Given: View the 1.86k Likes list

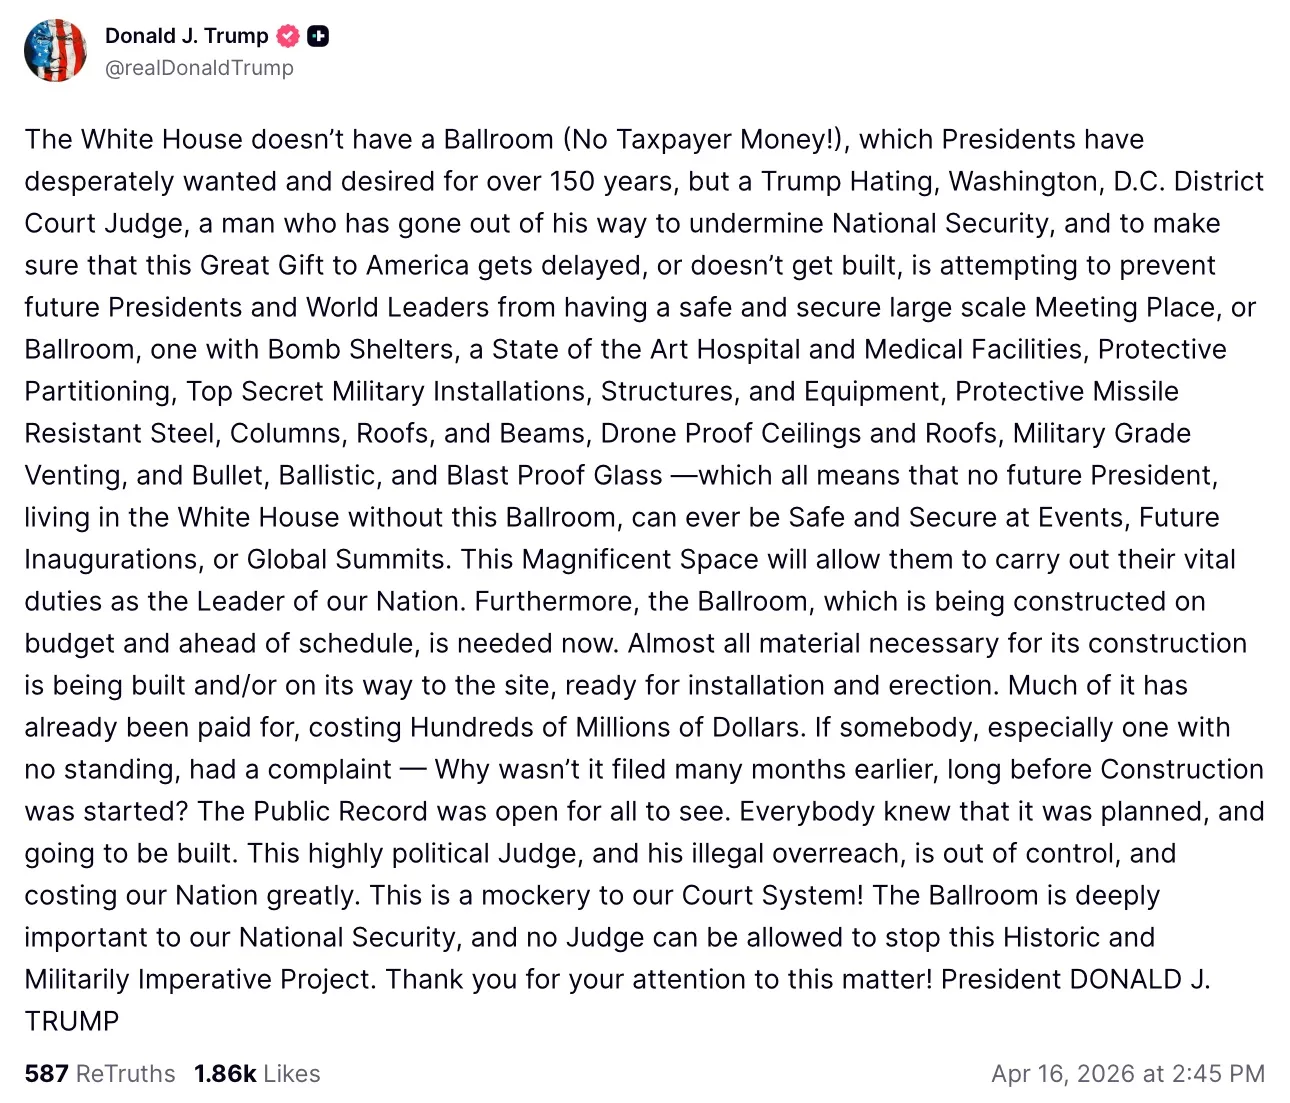Looking at the screenshot, I should tap(257, 1074).
